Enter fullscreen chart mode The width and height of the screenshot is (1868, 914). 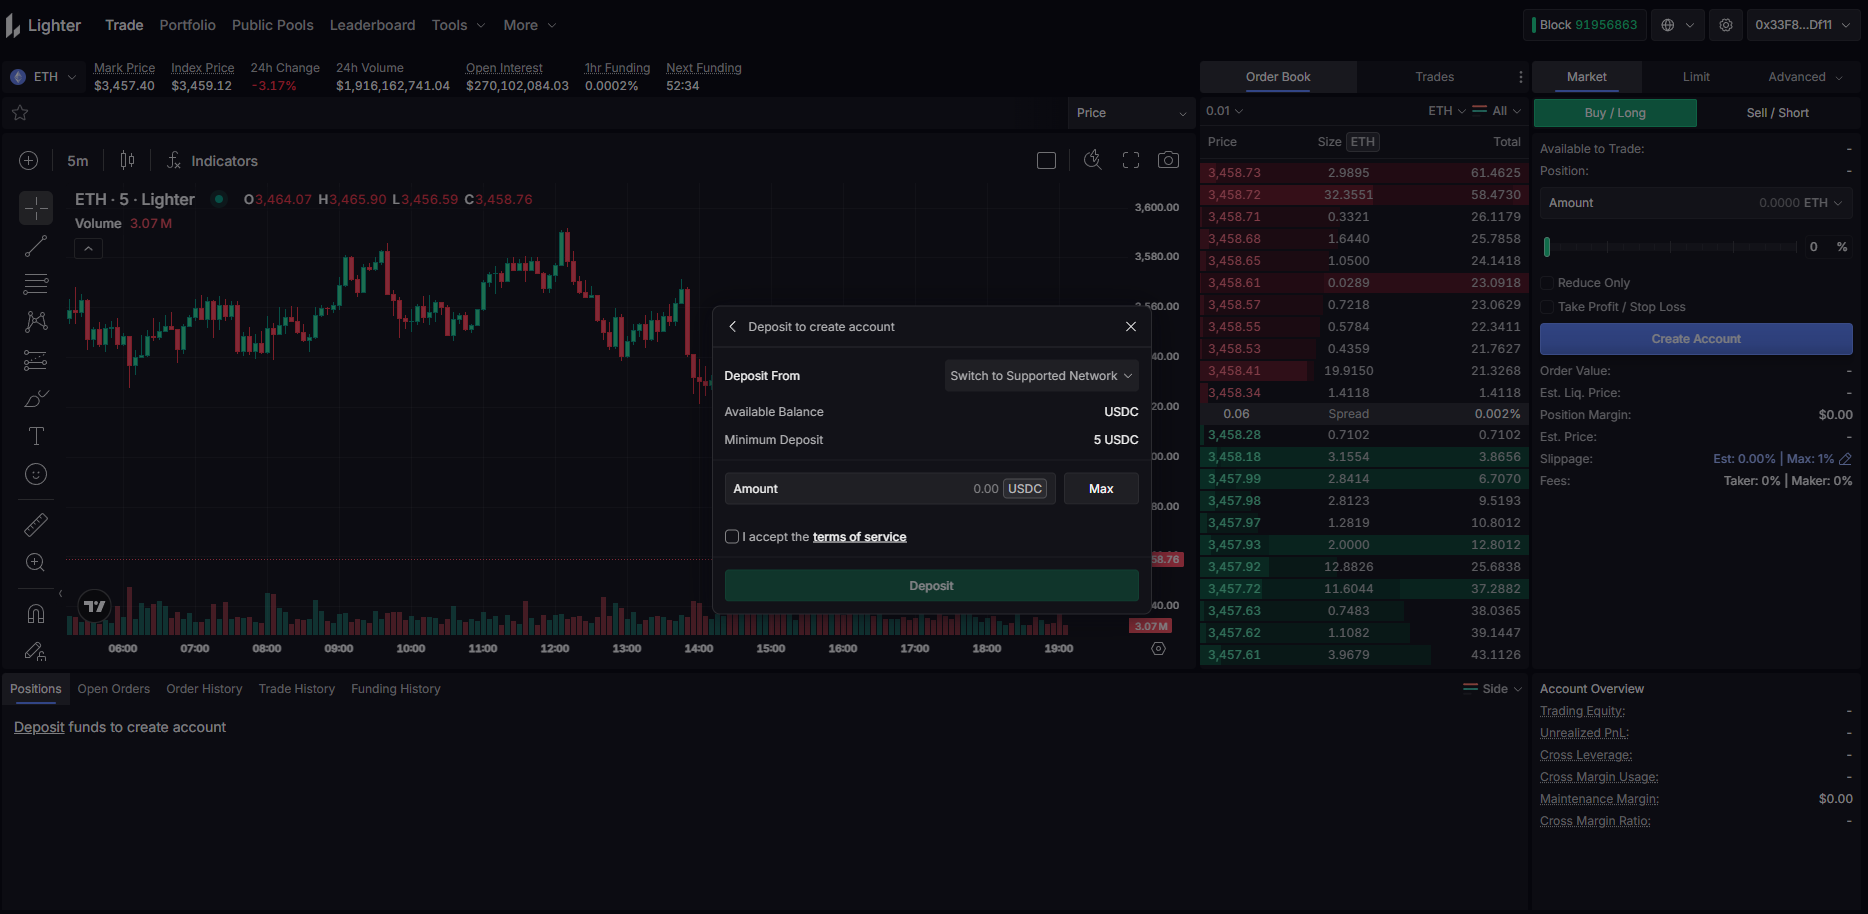point(1131,160)
